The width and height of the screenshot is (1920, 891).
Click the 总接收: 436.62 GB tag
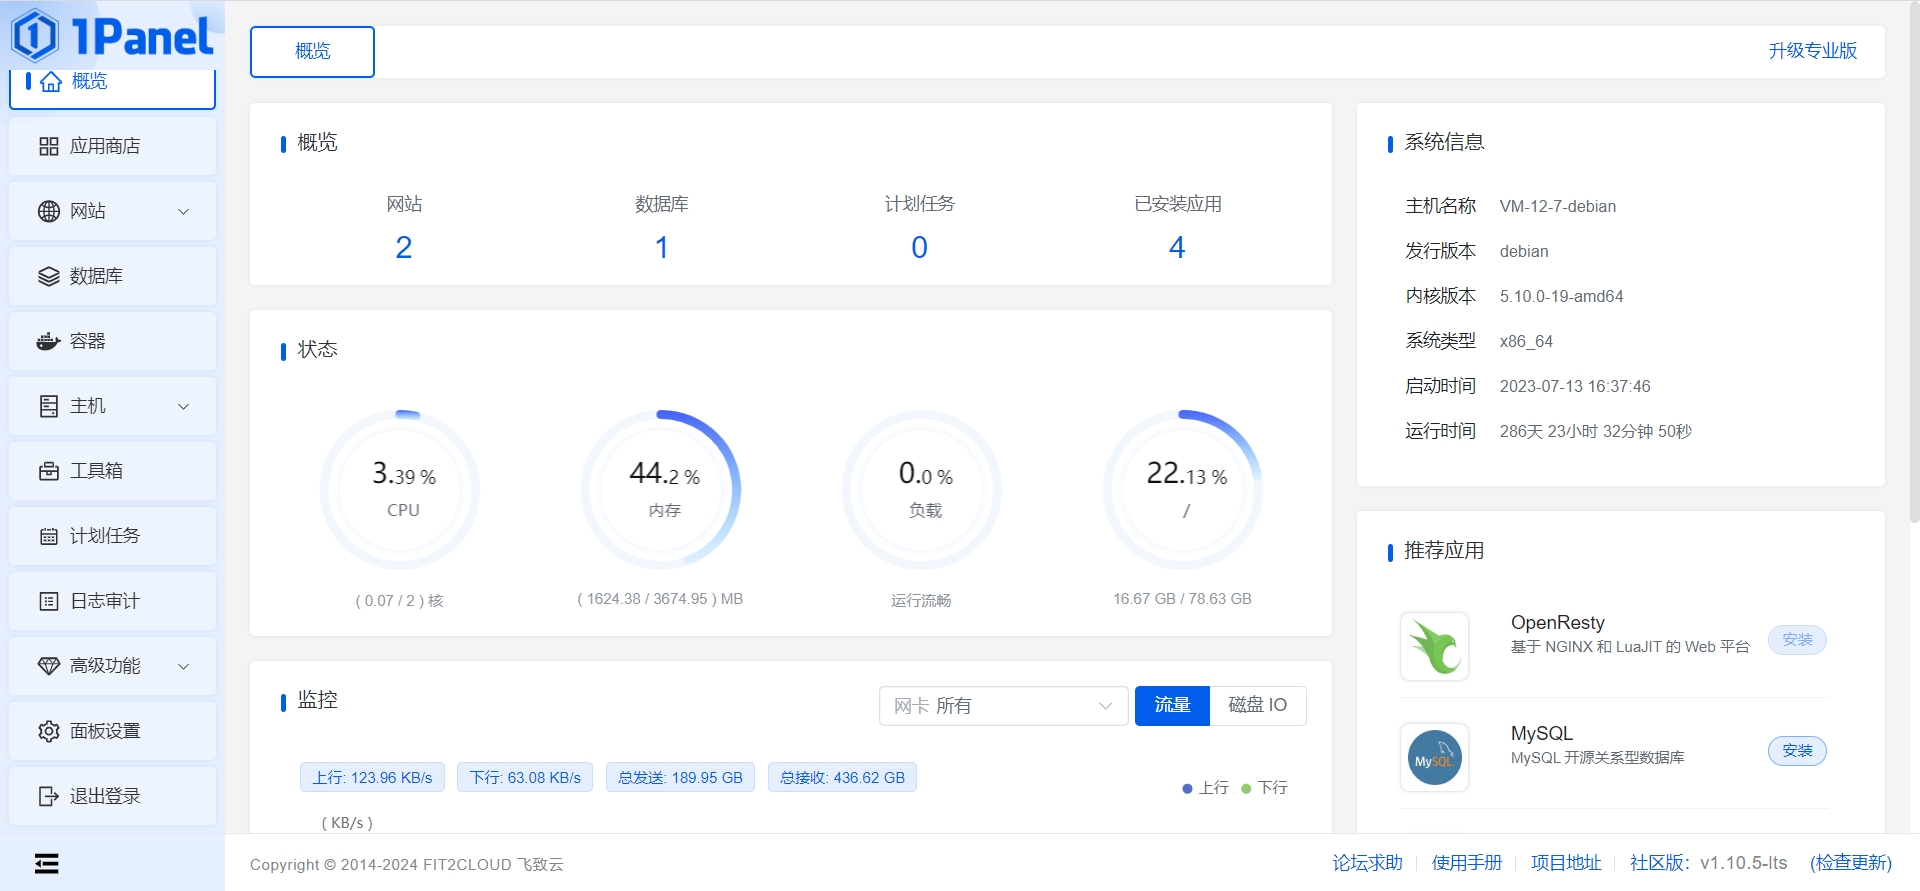[x=842, y=778]
